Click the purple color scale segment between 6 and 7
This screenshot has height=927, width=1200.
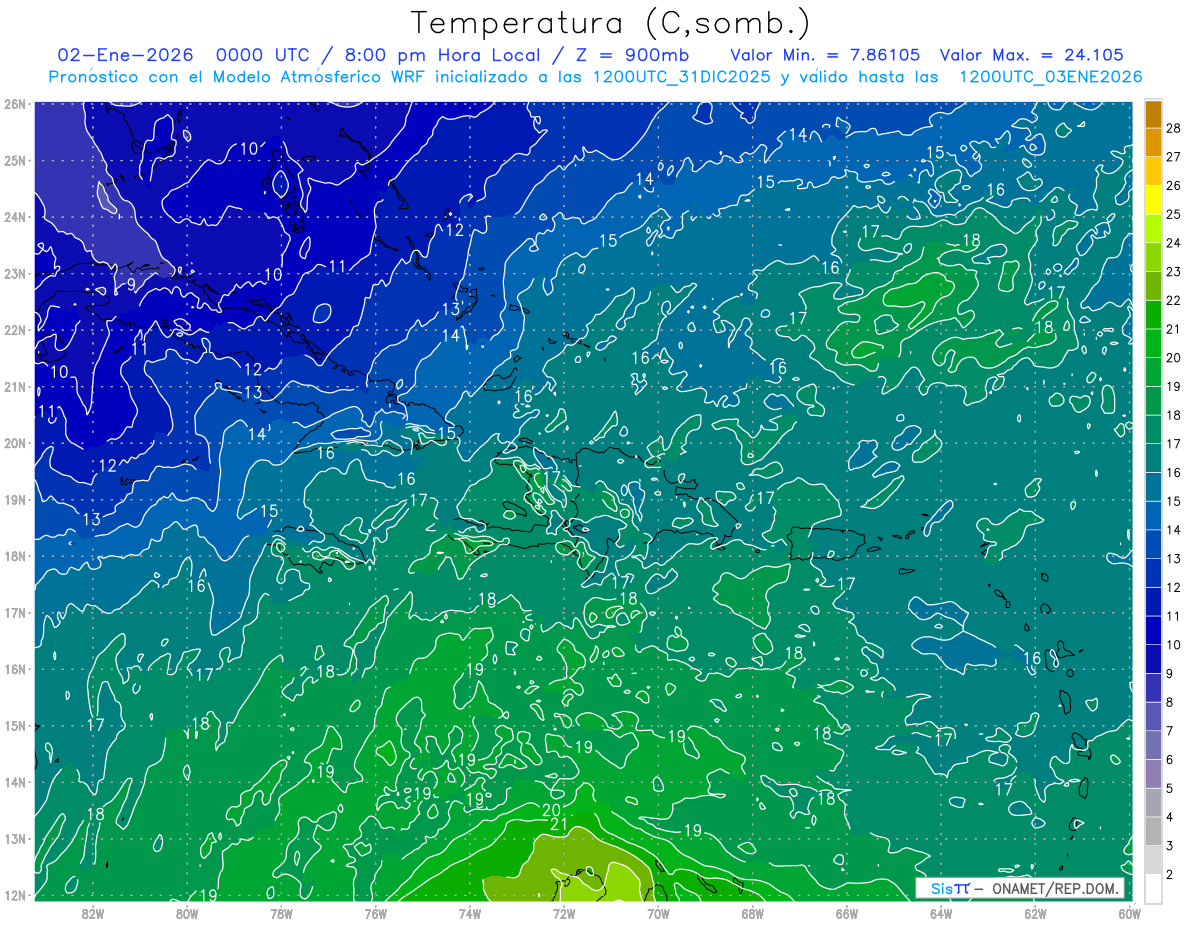pyautogui.click(x=1154, y=745)
